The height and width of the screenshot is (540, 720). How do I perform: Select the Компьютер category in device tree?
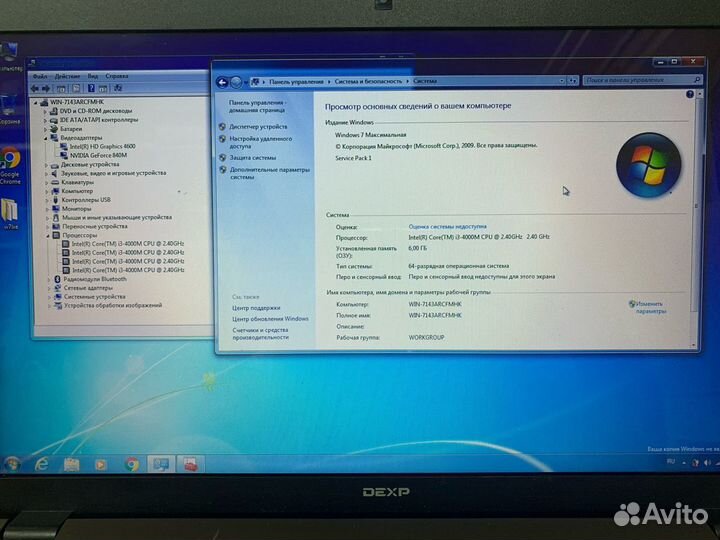click(77, 191)
